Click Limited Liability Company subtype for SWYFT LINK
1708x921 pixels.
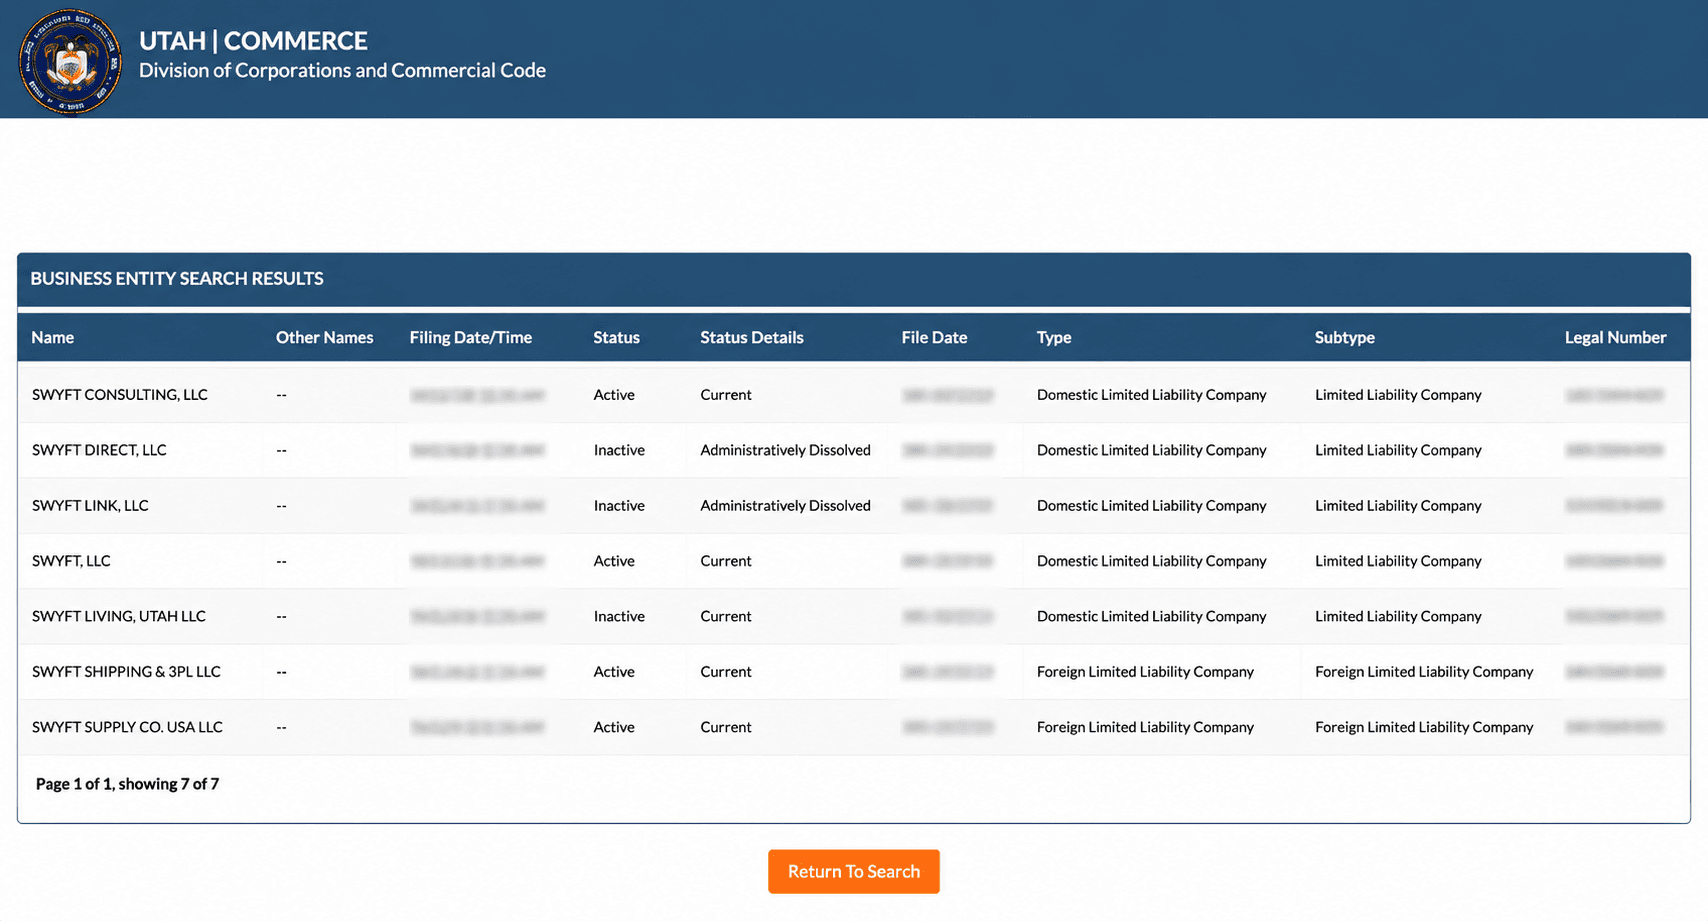1398,506
